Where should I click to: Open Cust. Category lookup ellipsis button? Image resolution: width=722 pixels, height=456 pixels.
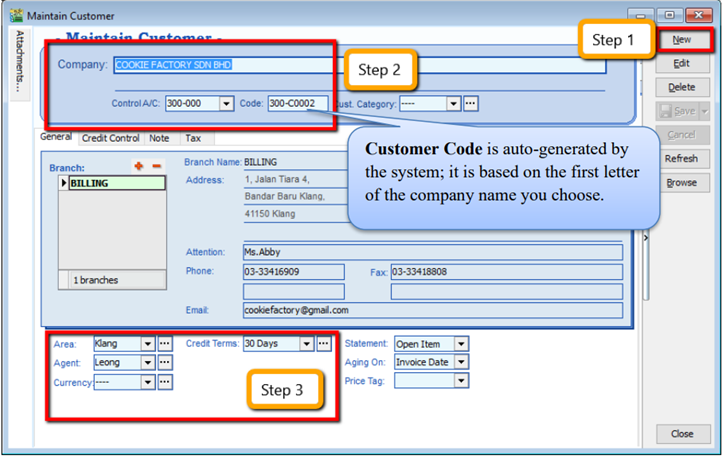click(x=470, y=103)
